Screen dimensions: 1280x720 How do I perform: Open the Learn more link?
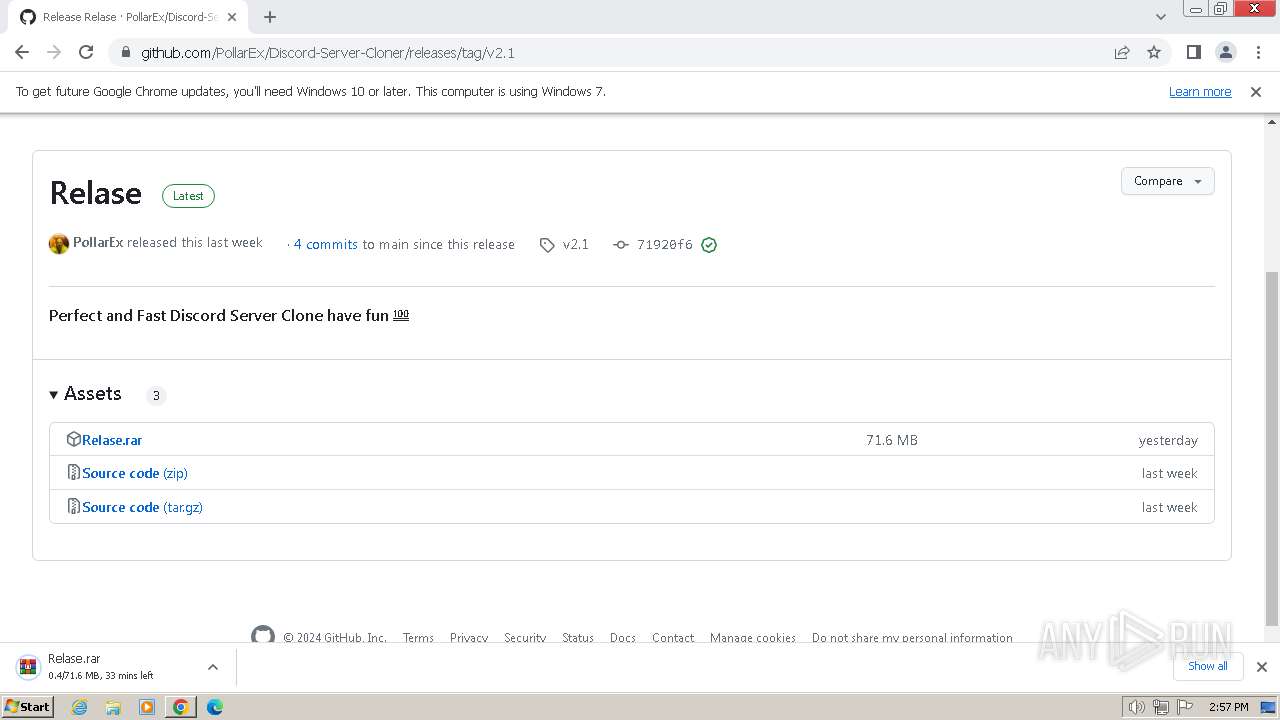coord(1200,91)
